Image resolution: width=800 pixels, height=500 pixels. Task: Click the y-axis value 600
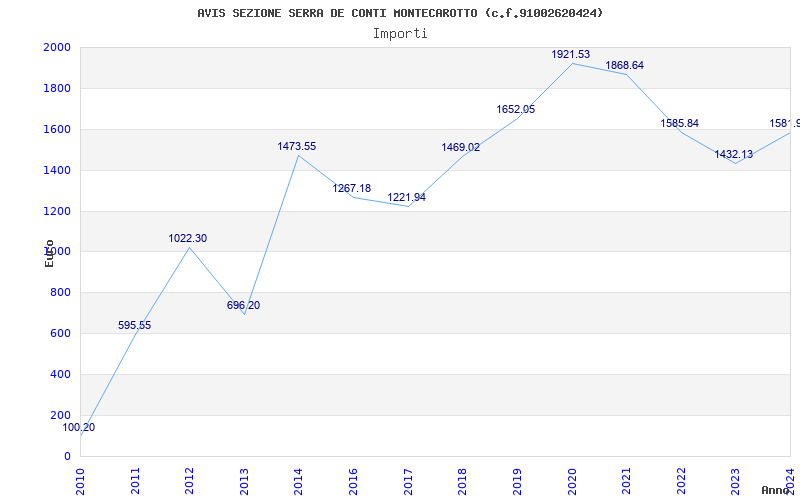pyautogui.click(x=60, y=334)
